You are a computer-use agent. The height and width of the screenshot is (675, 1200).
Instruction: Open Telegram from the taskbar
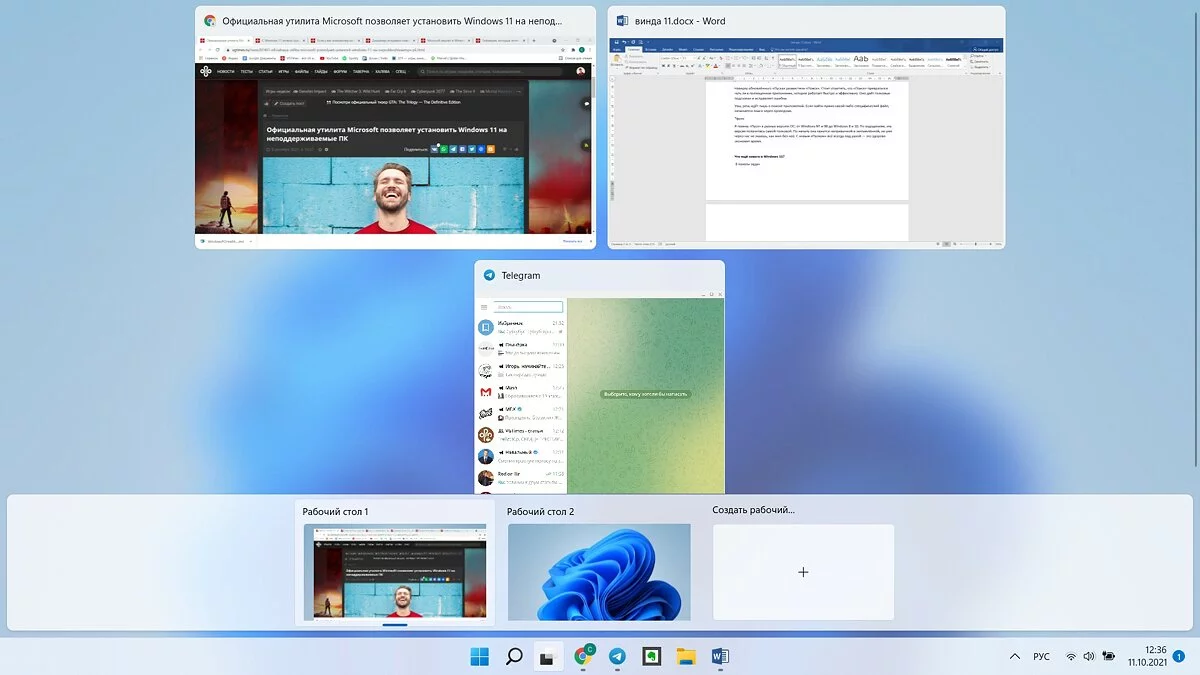(x=618, y=657)
